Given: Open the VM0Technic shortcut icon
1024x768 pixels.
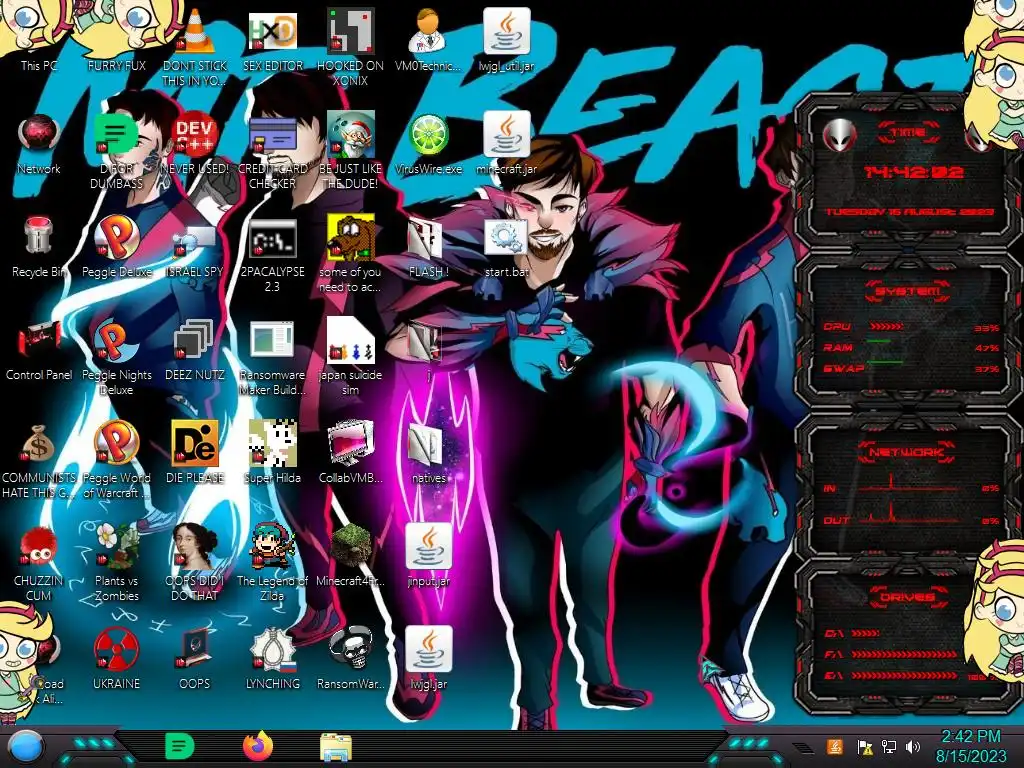Looking at the screenshot, I should (428, 31).
